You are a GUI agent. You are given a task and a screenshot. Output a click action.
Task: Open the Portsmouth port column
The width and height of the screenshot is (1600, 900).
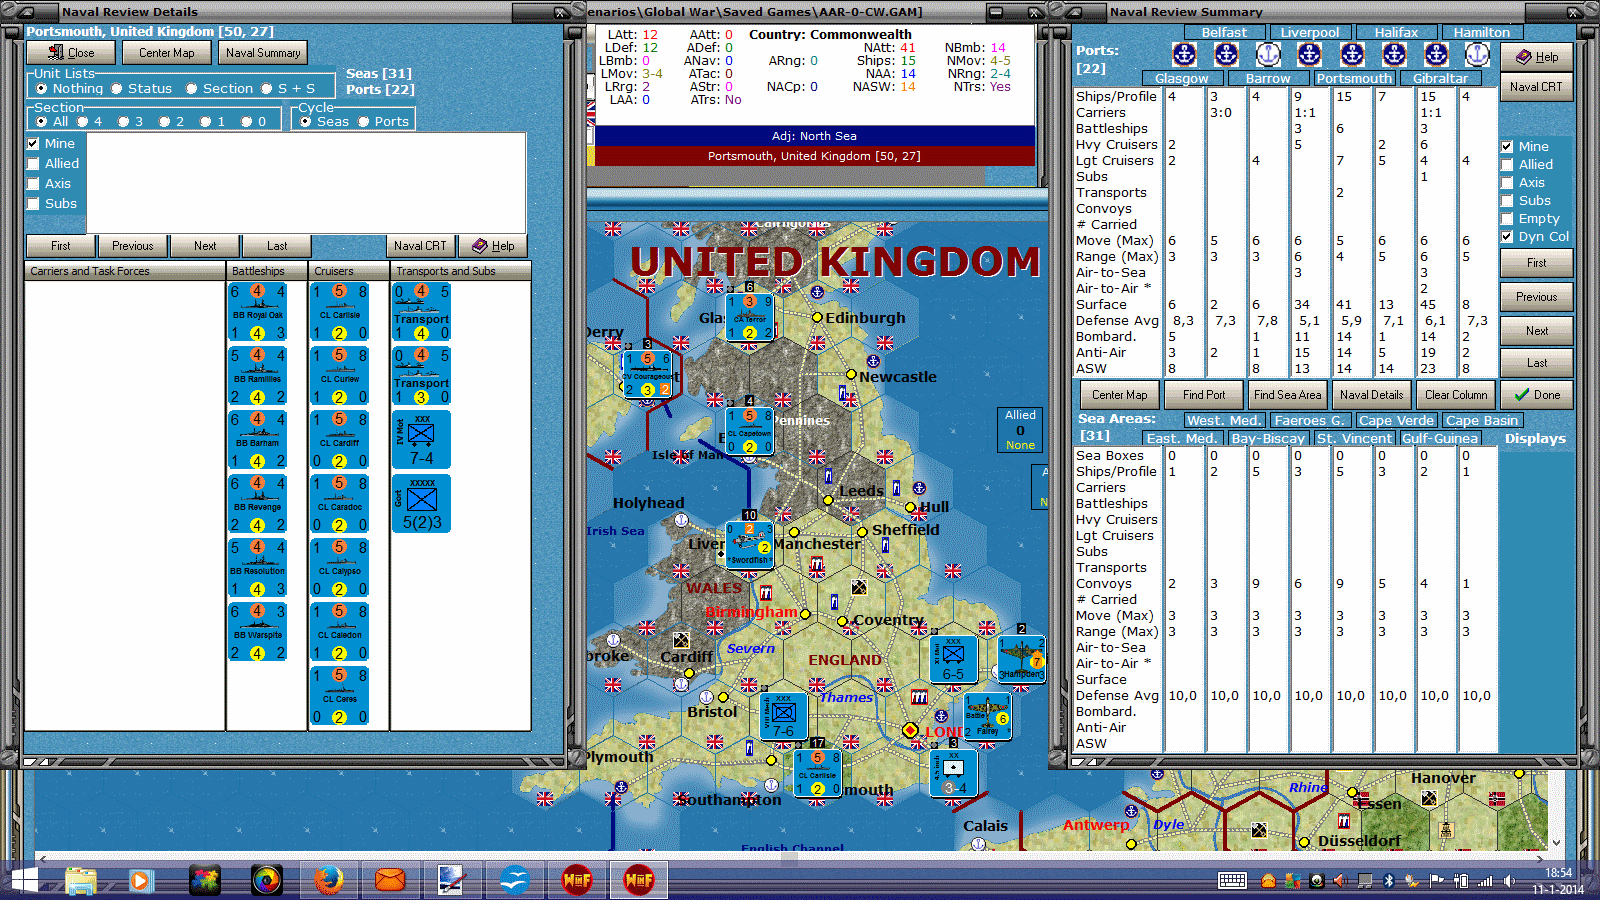[1354, 78]
